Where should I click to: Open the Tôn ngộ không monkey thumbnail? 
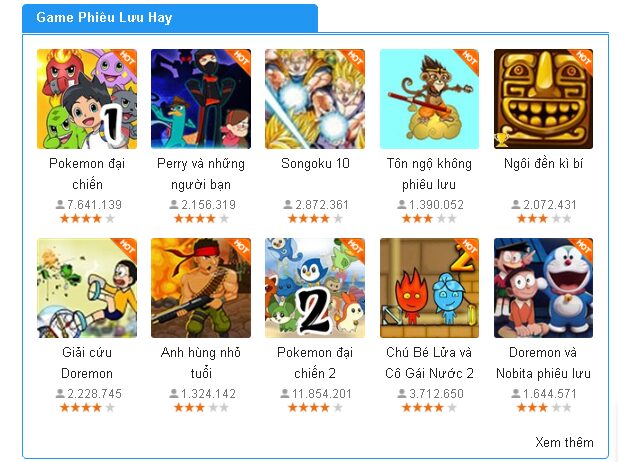click(429, 99)
